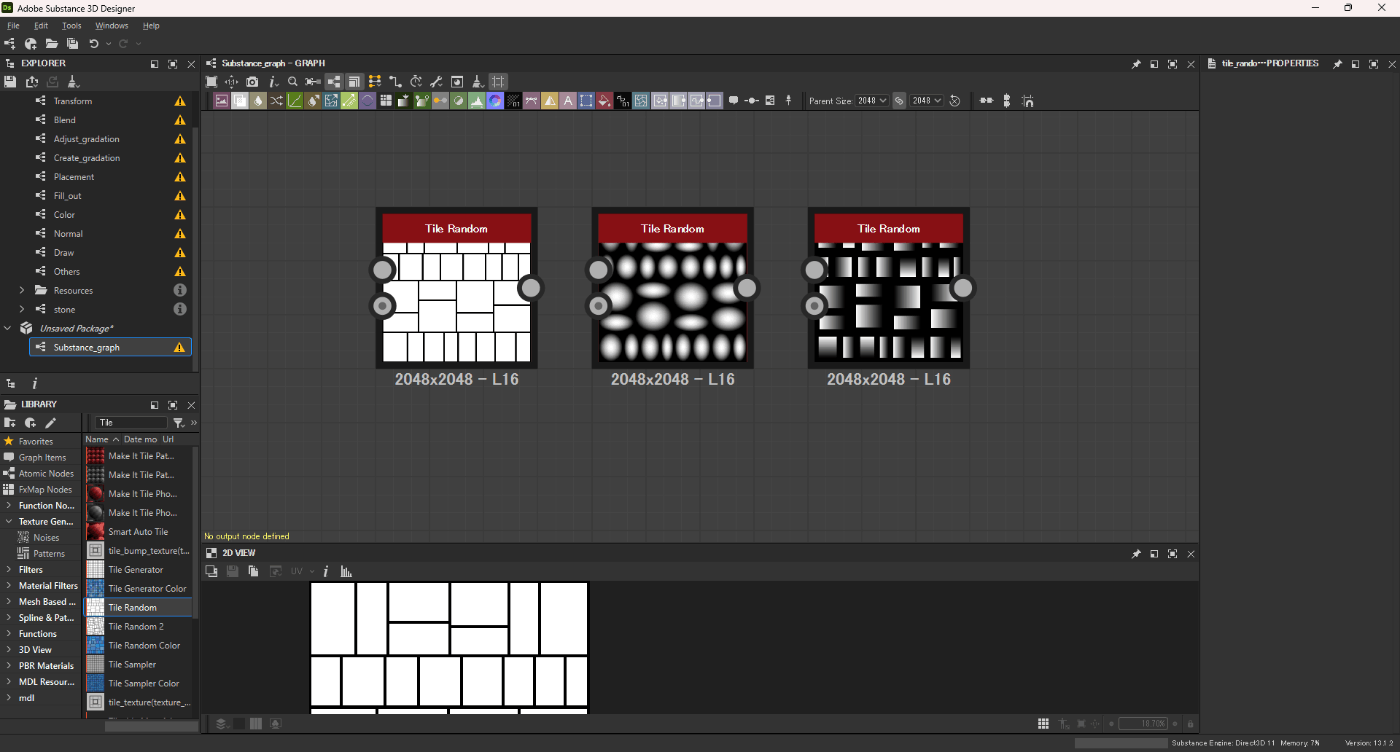This screenshot has width=1400, height=752.
Task: Open a package with the folder icon
Action: [51, 44]
